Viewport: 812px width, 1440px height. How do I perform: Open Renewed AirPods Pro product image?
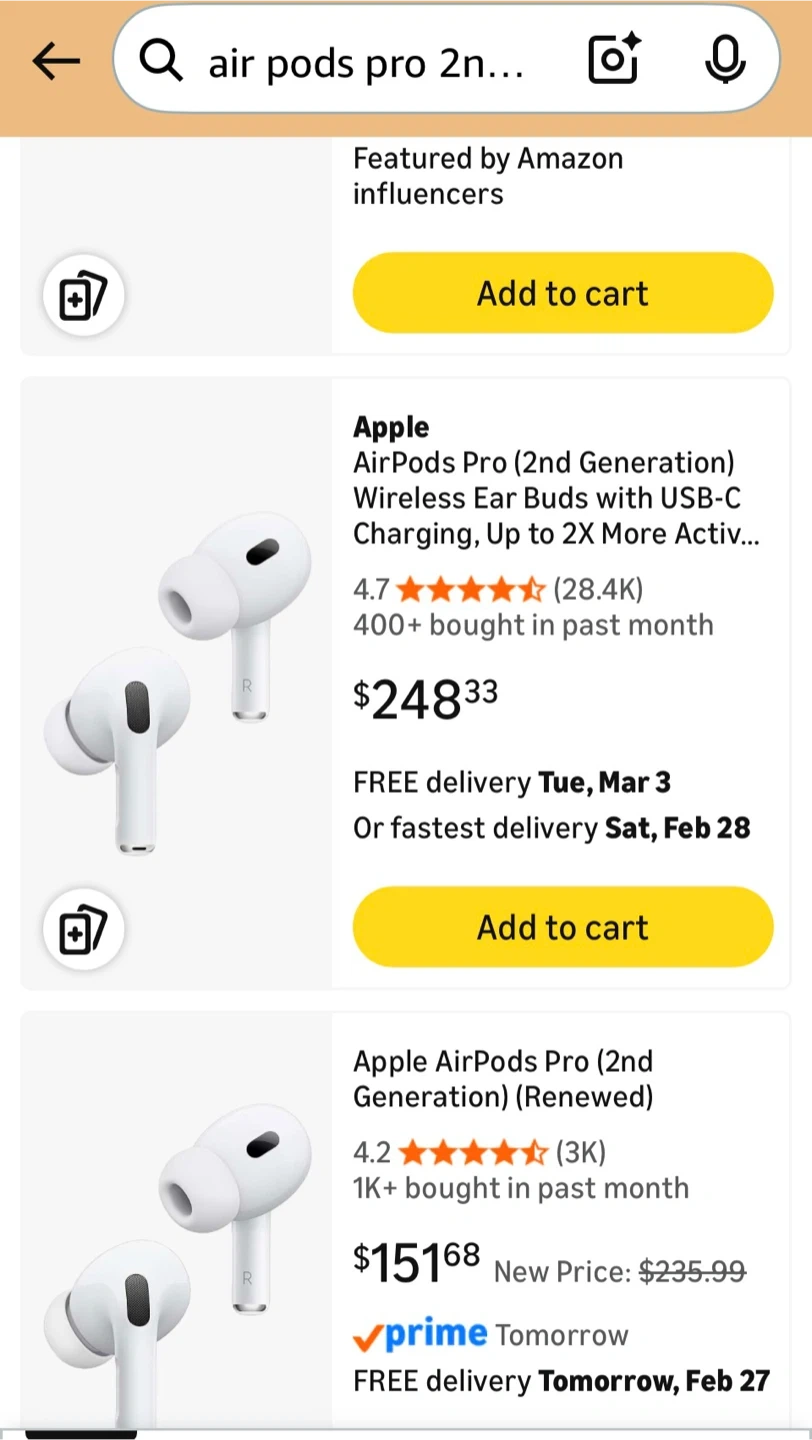pyautogui.click(x=177, y=1260)
